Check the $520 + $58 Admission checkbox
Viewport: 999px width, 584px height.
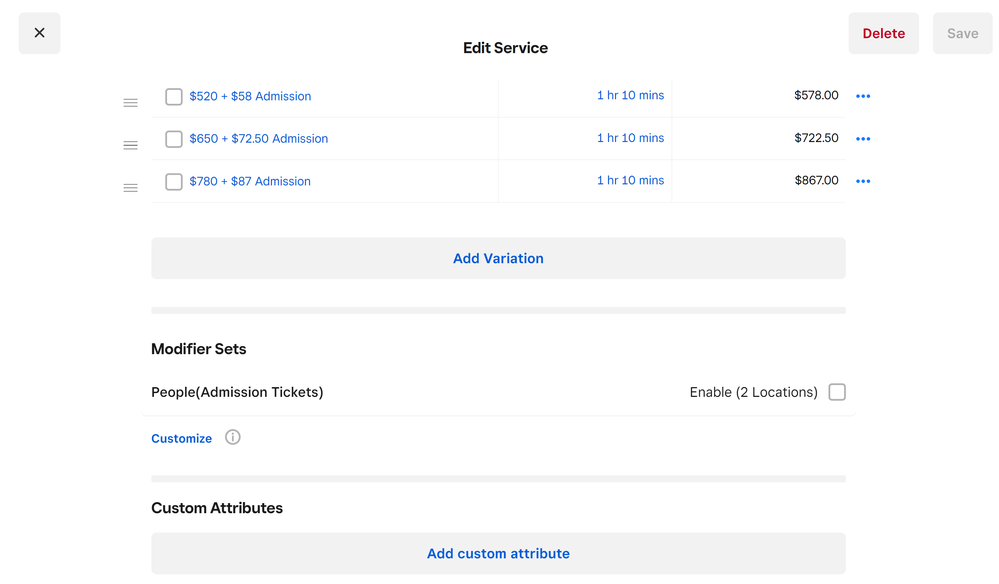[174, 97]
